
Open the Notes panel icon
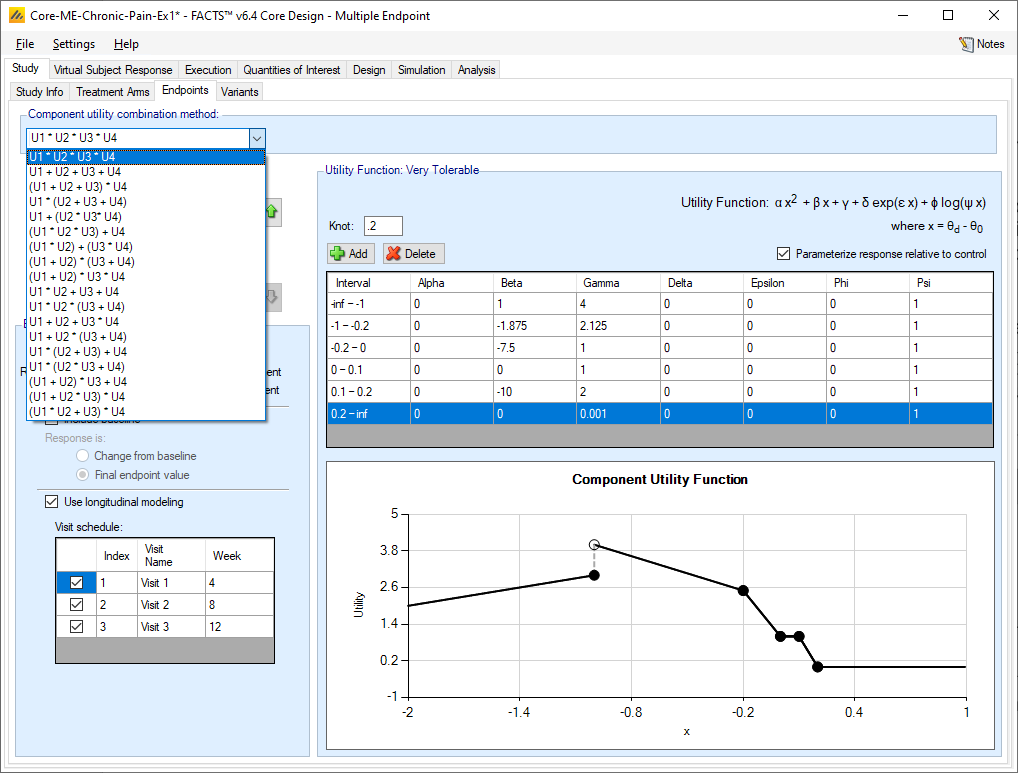966,44
